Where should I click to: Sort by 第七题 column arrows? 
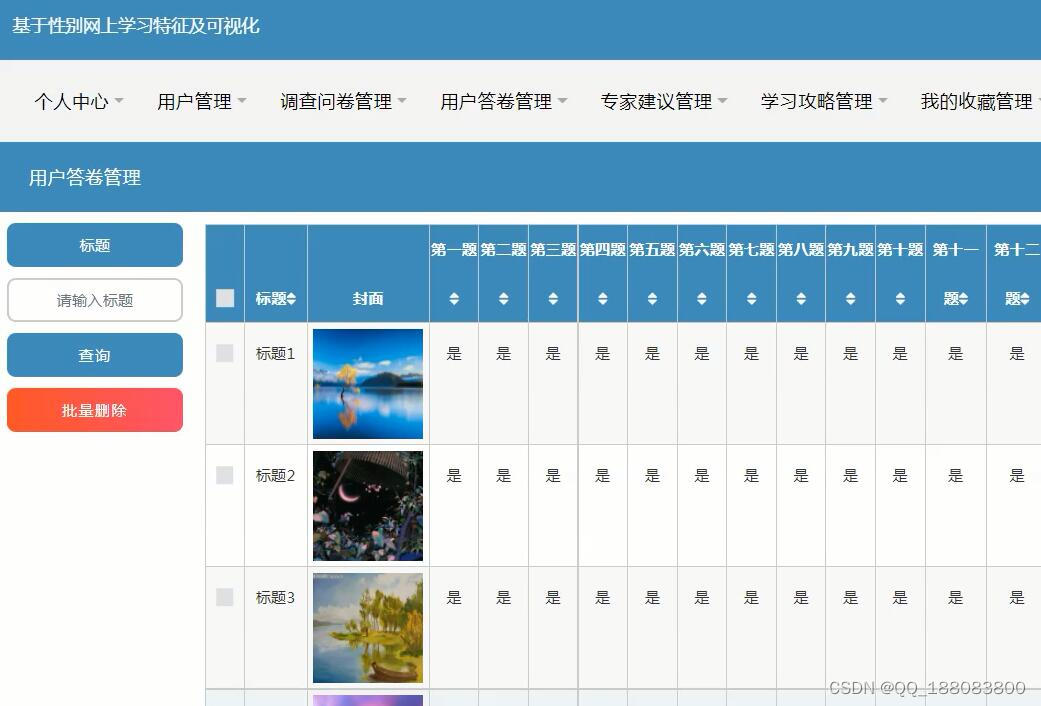[751, 299]
